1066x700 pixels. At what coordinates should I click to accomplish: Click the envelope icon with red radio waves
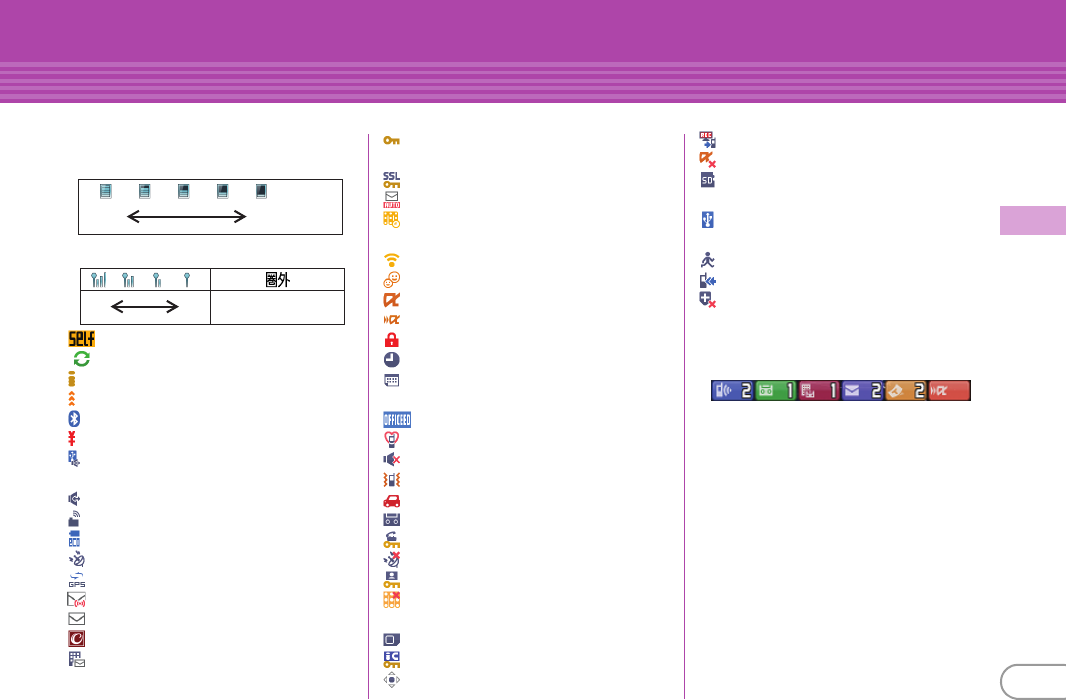tap(76, 599)
